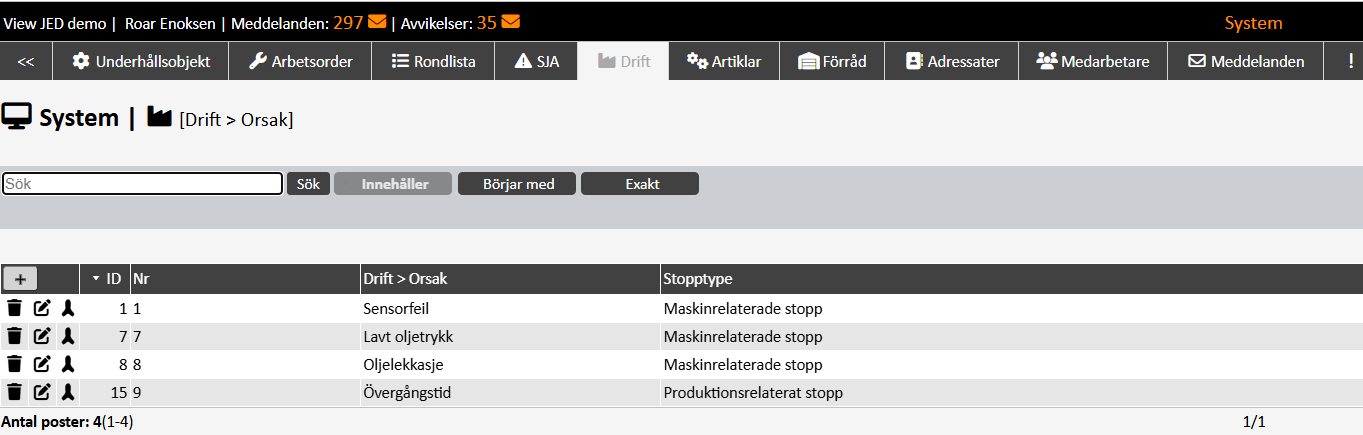Viewport: 1363px width, 435px height.
Task: Select the Innehåller search mode
Action: (x=394, y=184)
